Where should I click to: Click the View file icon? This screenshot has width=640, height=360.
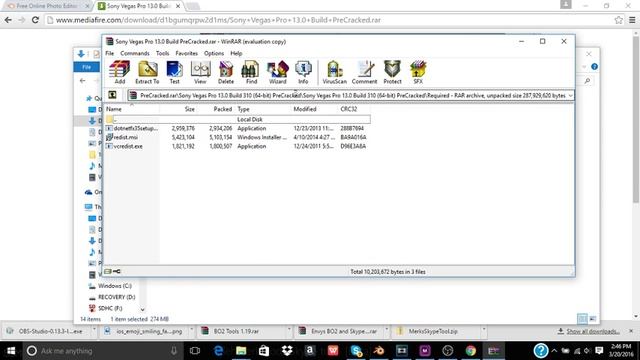coord(200,72)
